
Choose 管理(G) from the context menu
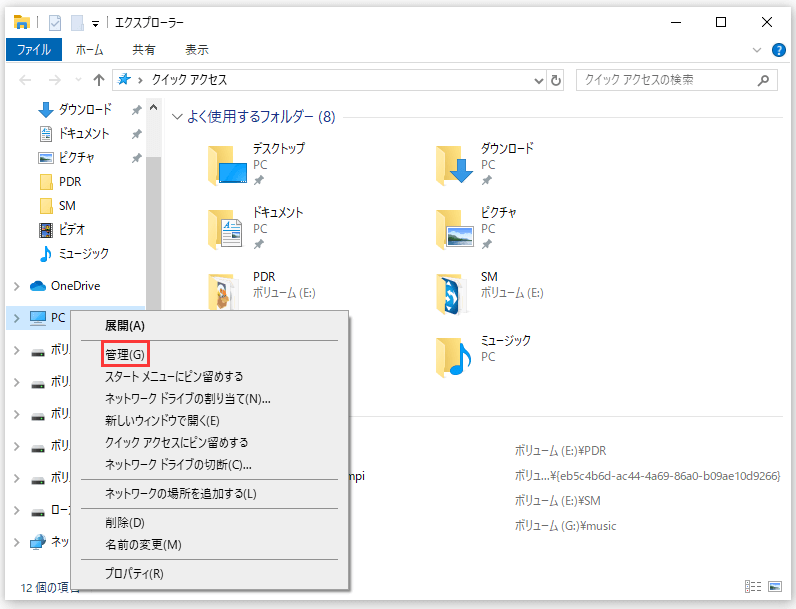[125, 355]
